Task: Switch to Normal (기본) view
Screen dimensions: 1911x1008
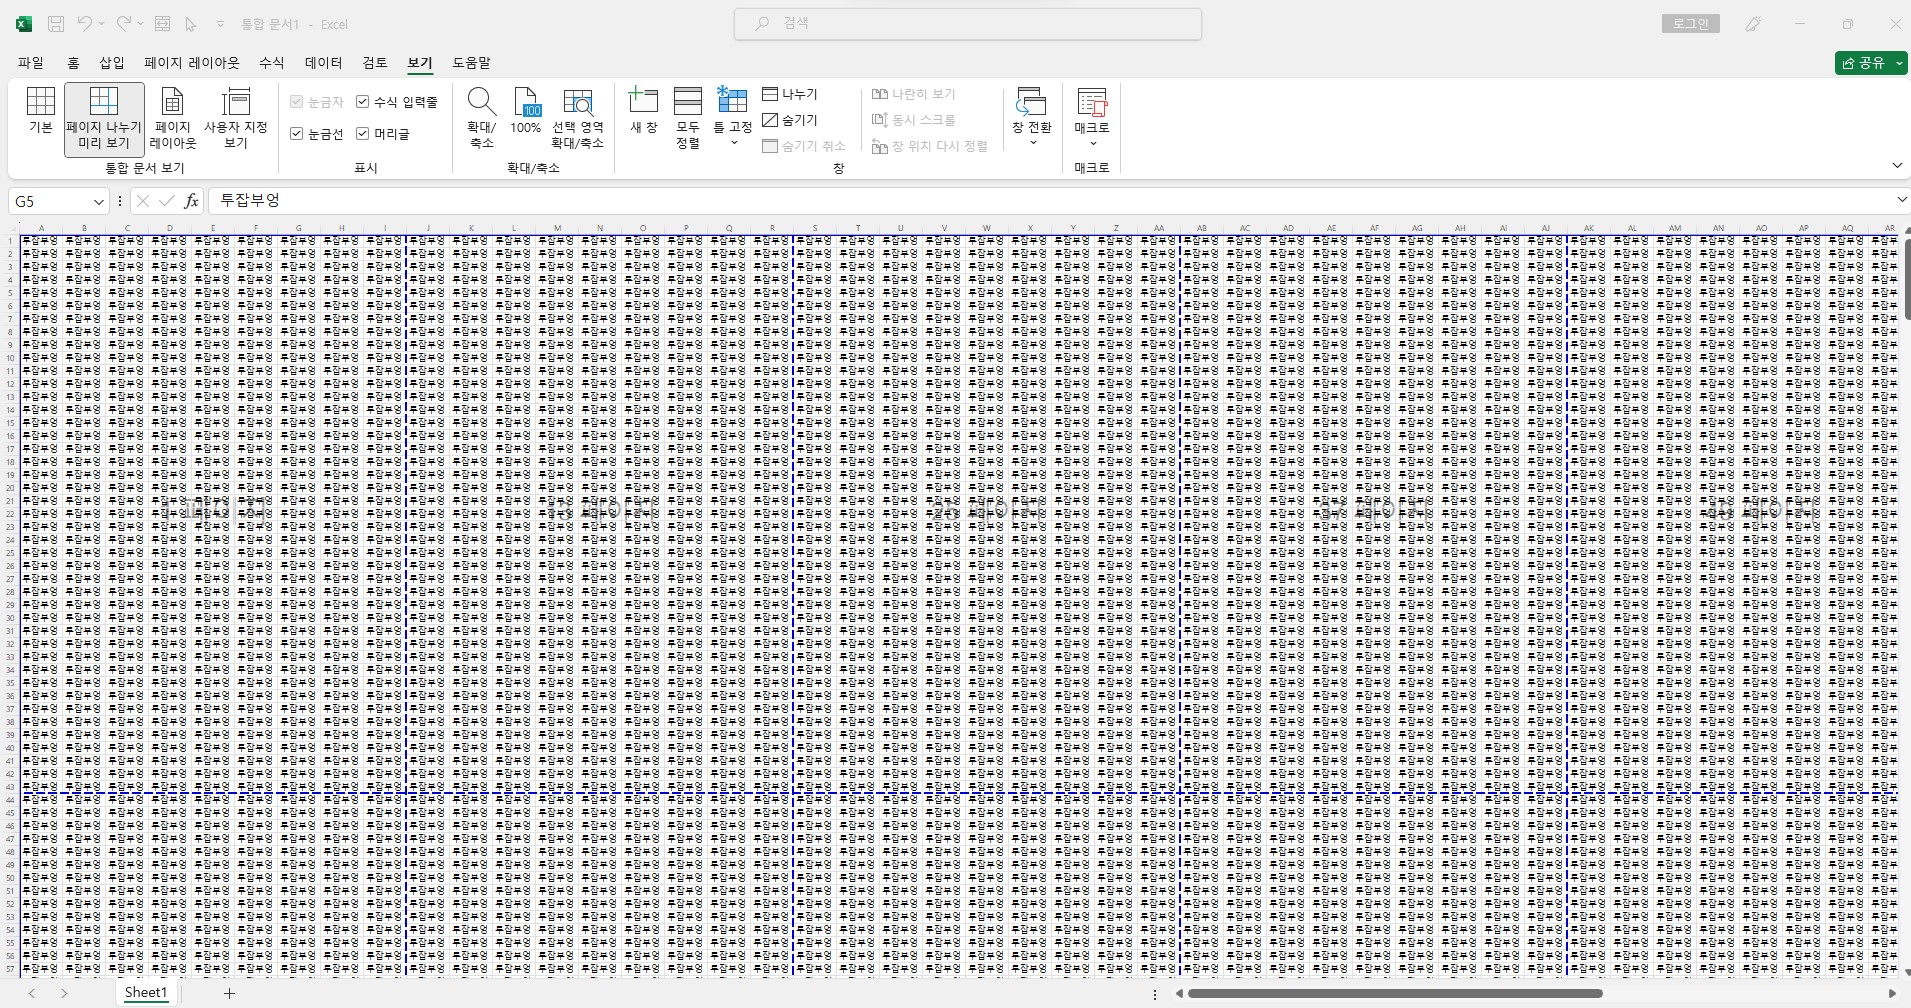Action: [x=41, y=111]
